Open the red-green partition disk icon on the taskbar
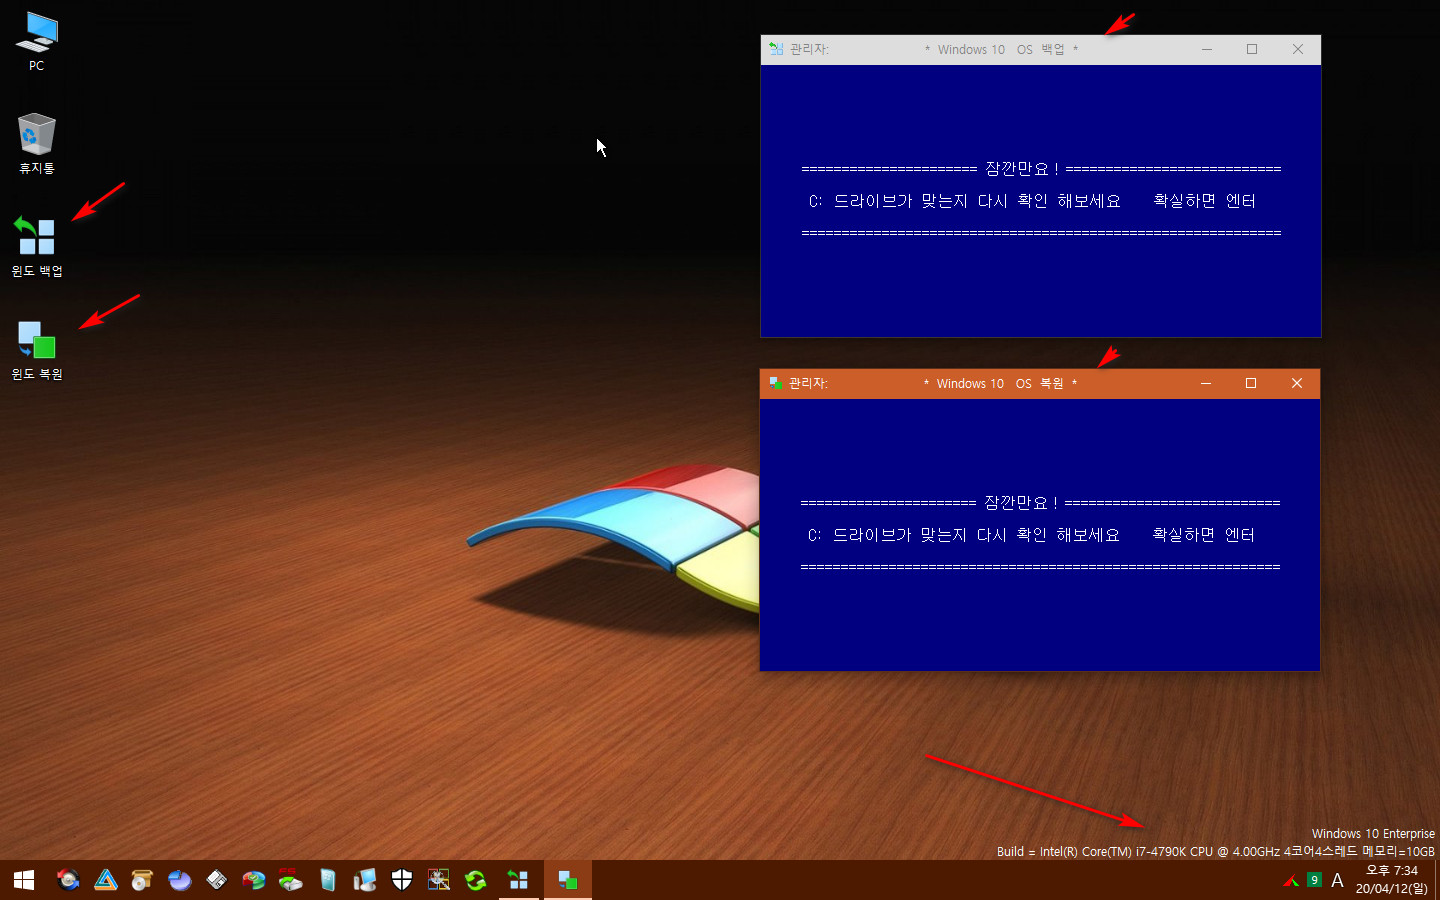Screen dimensions: 1440x900 [254, 880]
